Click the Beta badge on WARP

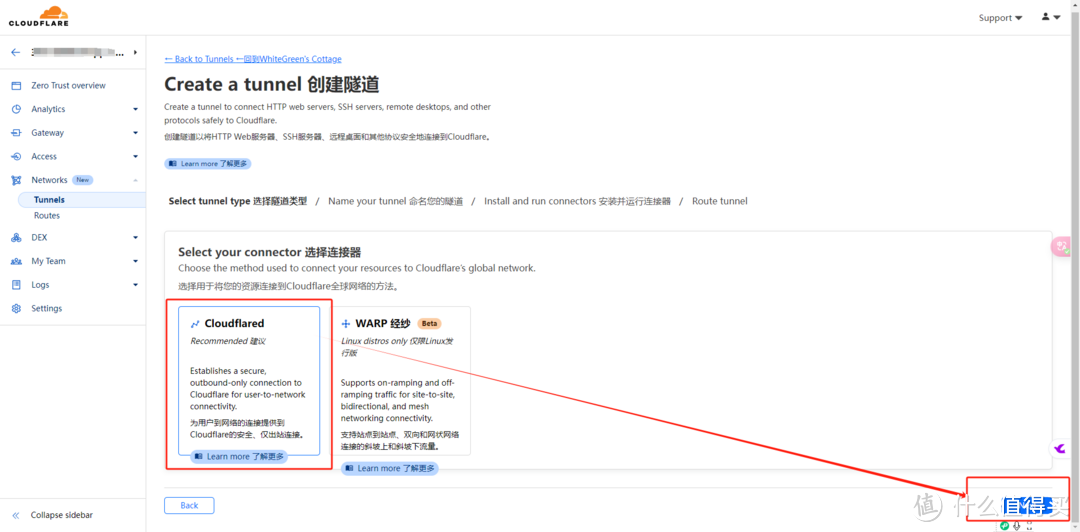(430, 323)
